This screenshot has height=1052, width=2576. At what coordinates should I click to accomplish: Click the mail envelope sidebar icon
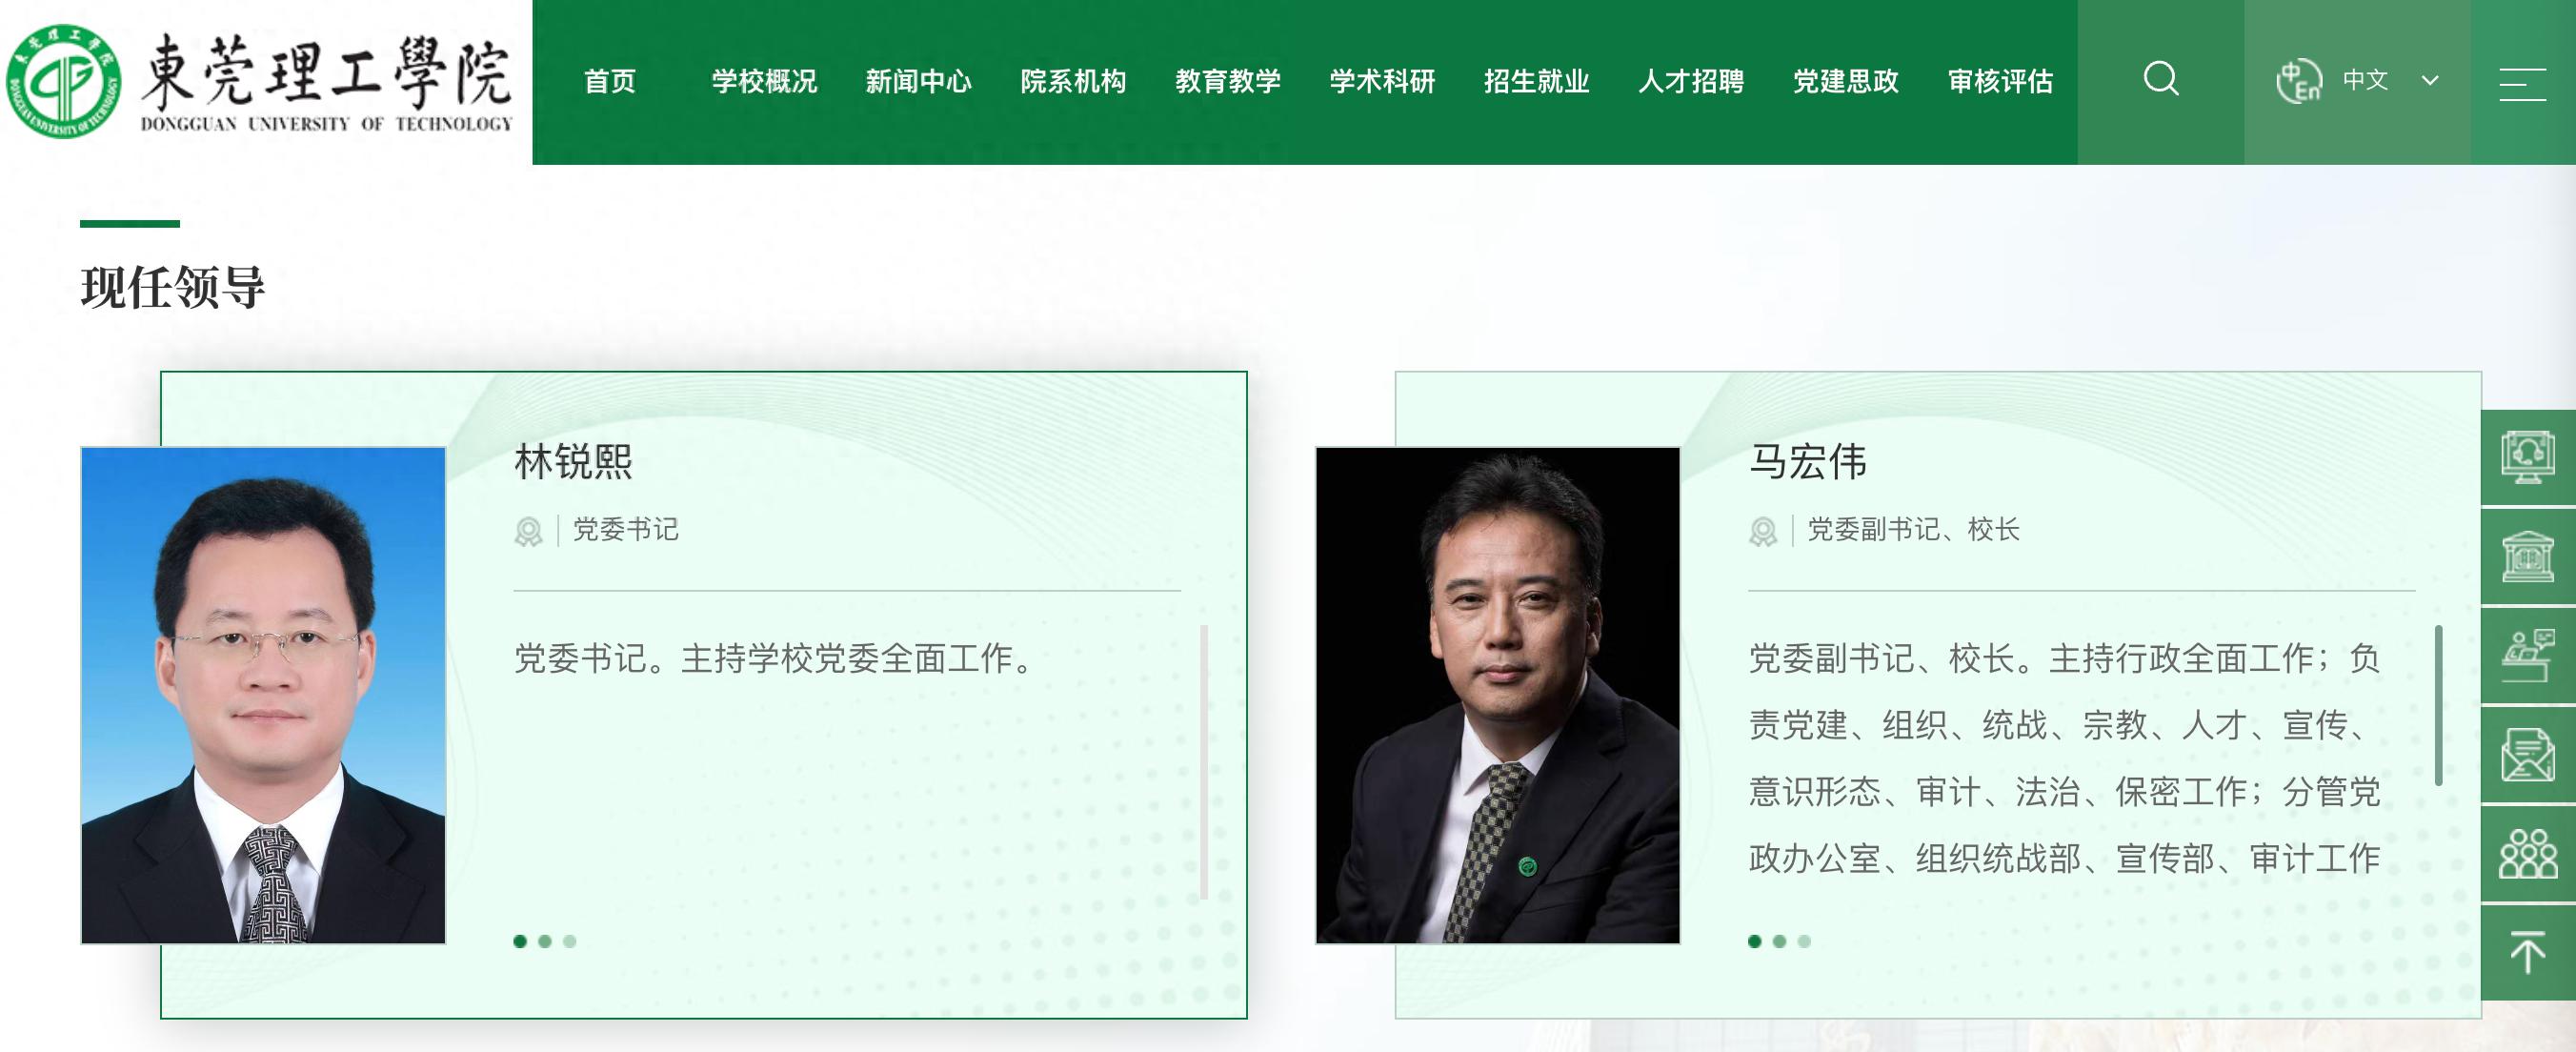2528,754
